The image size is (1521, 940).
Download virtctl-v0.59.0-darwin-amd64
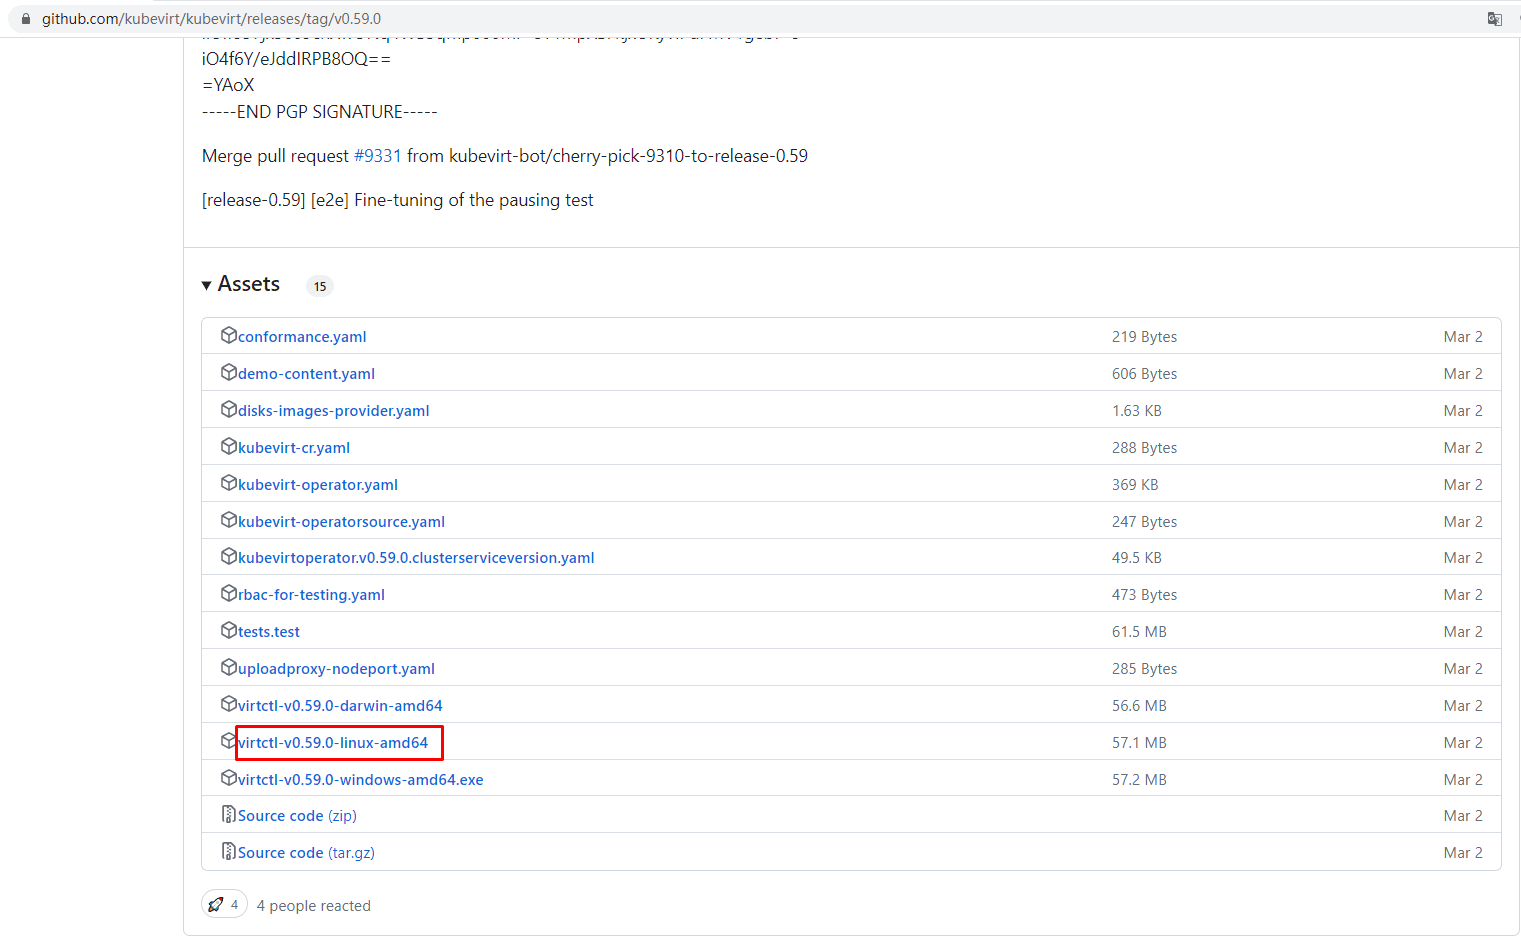(340, 706)
